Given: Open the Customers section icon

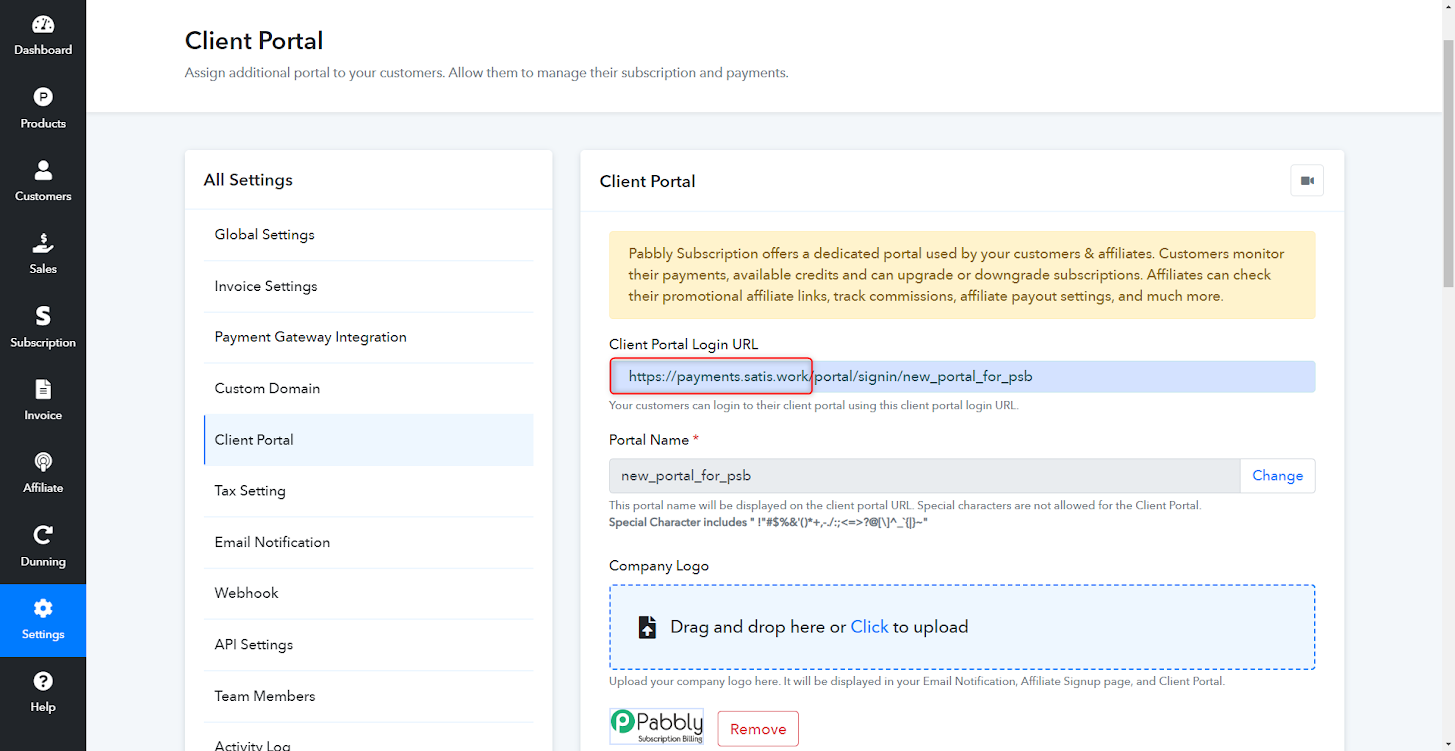Looking at the screenshot, I should pos(43,170).
